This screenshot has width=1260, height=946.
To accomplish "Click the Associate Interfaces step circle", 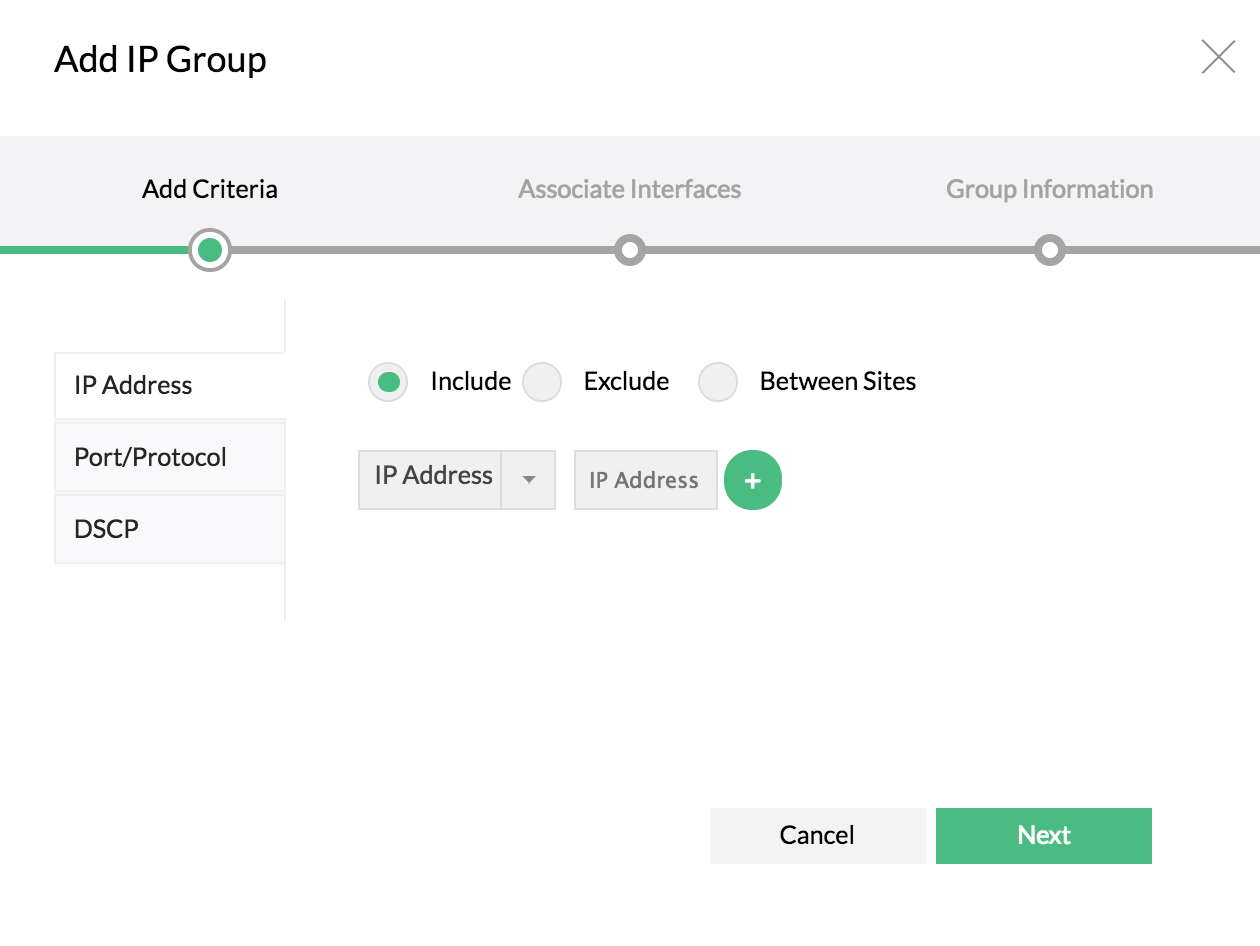I will click(x=629, y=250).
